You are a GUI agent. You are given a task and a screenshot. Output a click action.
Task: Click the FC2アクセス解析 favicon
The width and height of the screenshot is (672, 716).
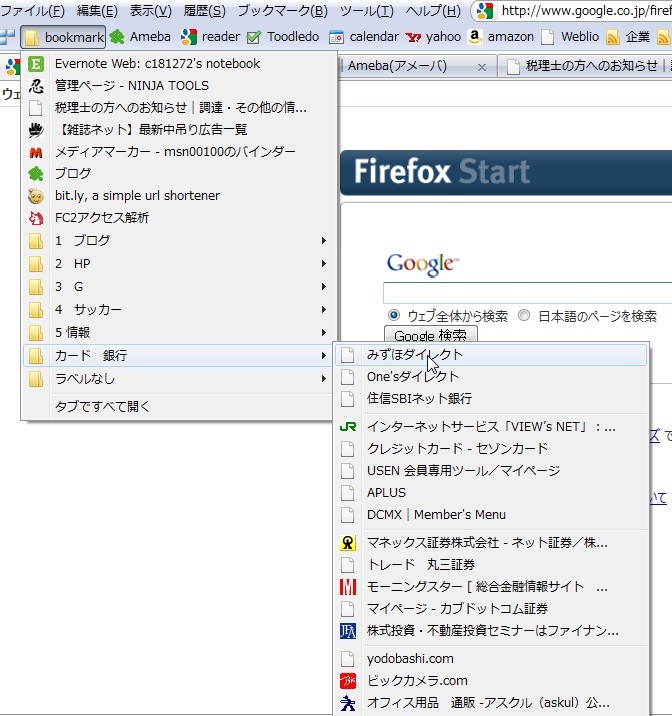click(x=36, y=218)
